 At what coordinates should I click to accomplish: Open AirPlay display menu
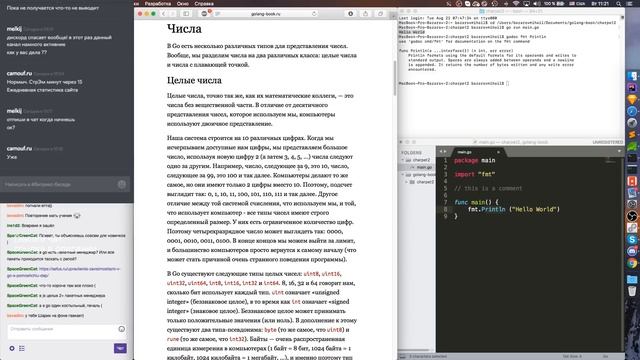coord(527,3)
